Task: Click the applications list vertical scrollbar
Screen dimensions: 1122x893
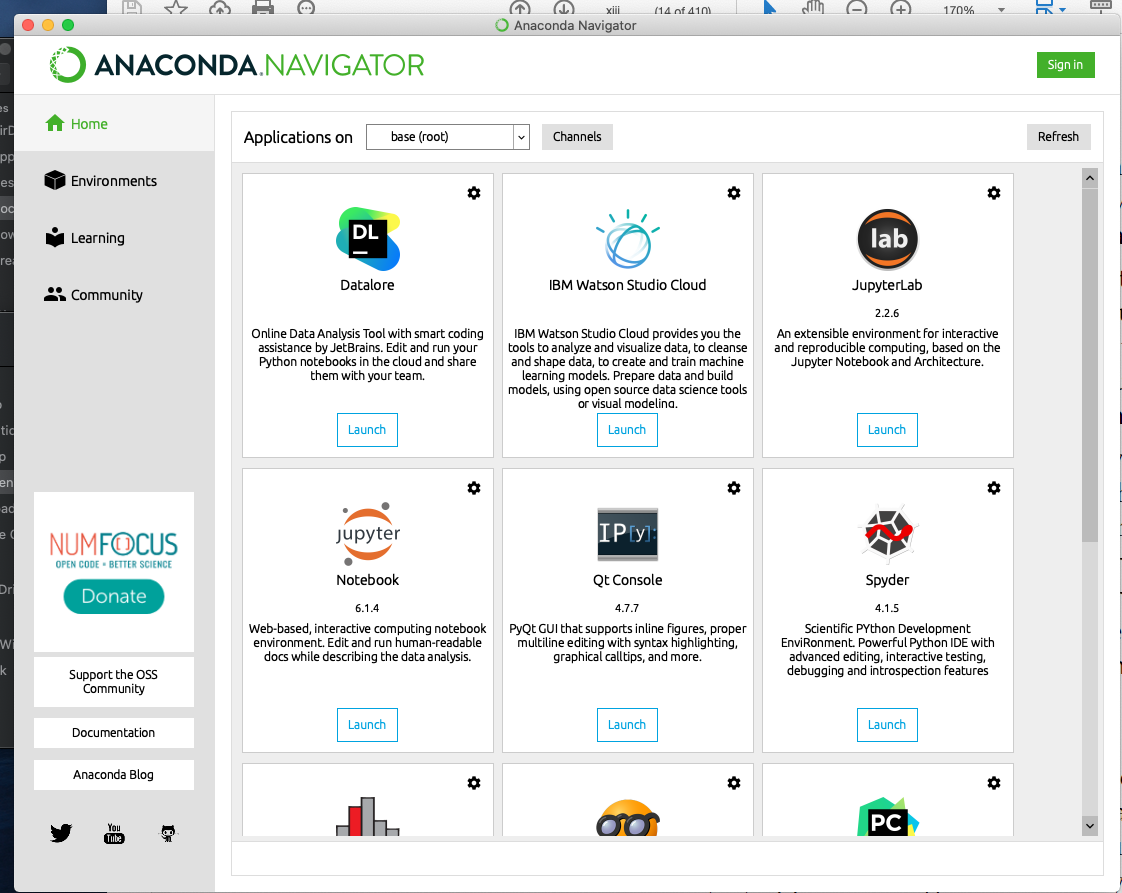Action: (1089, 400)
